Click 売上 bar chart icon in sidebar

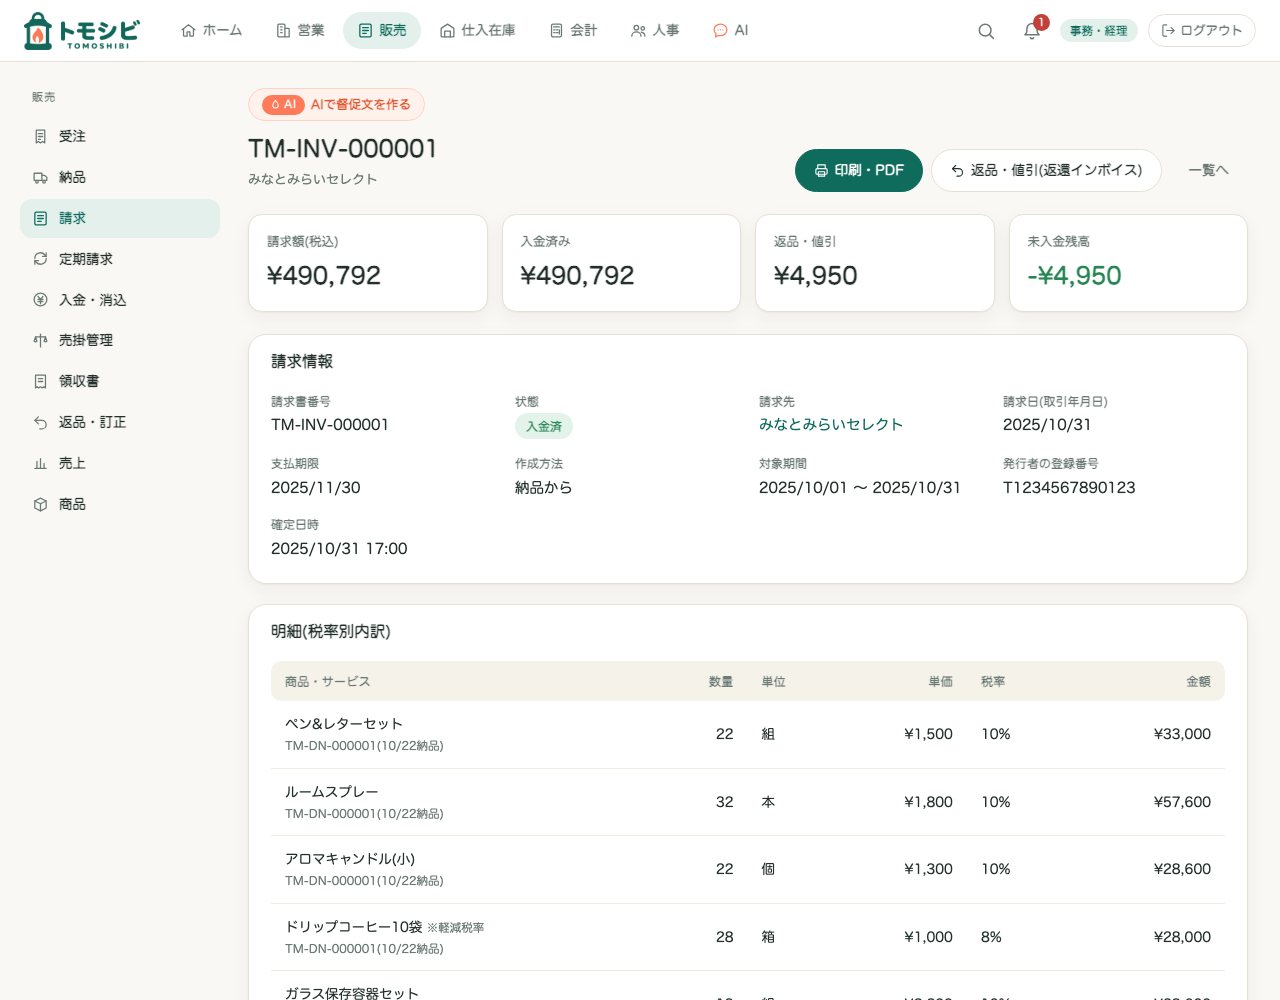[40, 463]
